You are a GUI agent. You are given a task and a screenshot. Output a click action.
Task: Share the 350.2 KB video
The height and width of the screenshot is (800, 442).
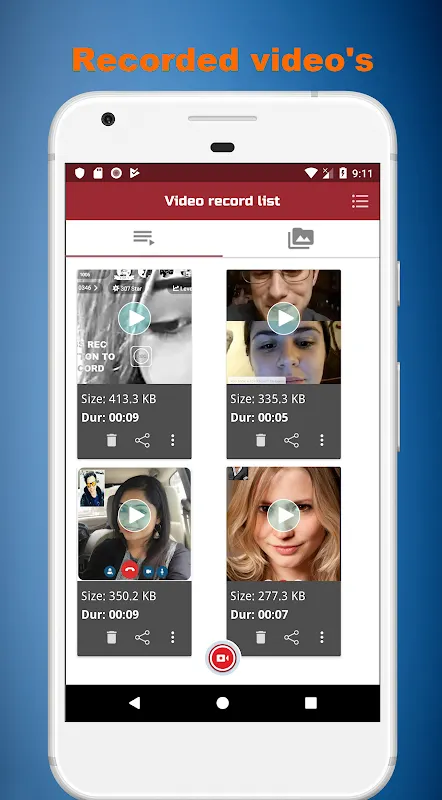tap(142, 637)
